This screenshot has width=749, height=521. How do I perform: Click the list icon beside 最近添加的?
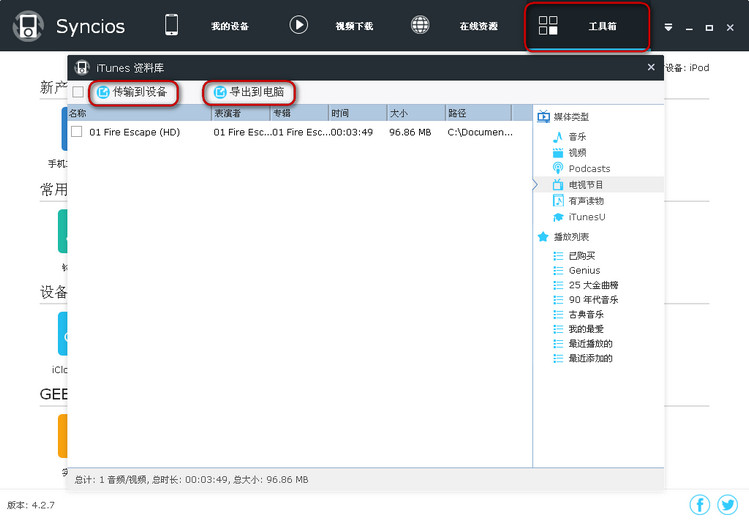click(x=558, y=358)
